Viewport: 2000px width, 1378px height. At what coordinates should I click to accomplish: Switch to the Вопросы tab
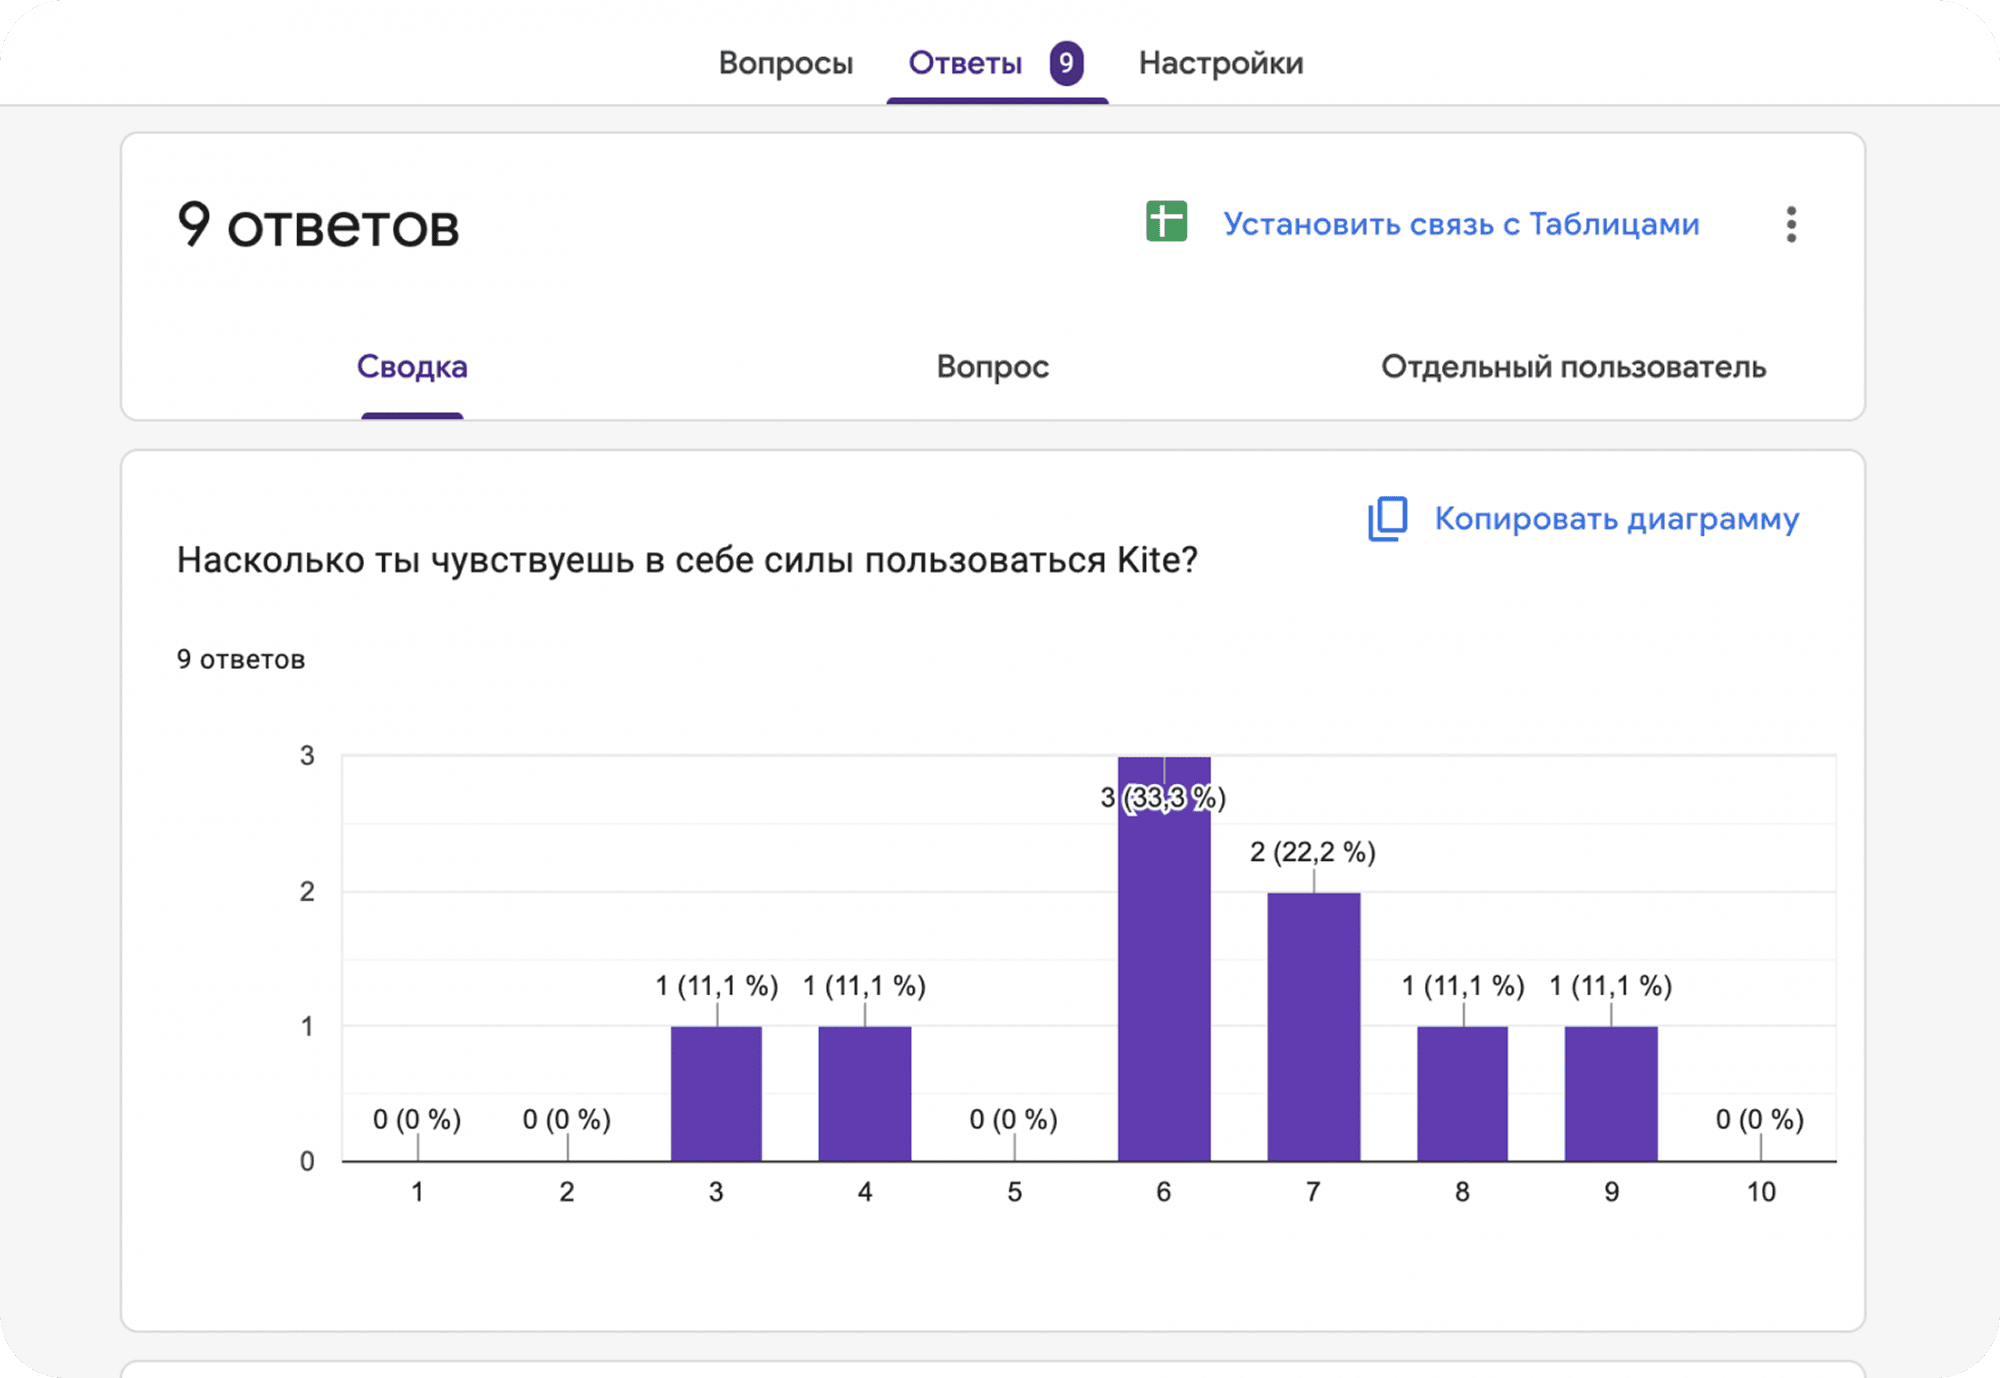pos(786,63)
